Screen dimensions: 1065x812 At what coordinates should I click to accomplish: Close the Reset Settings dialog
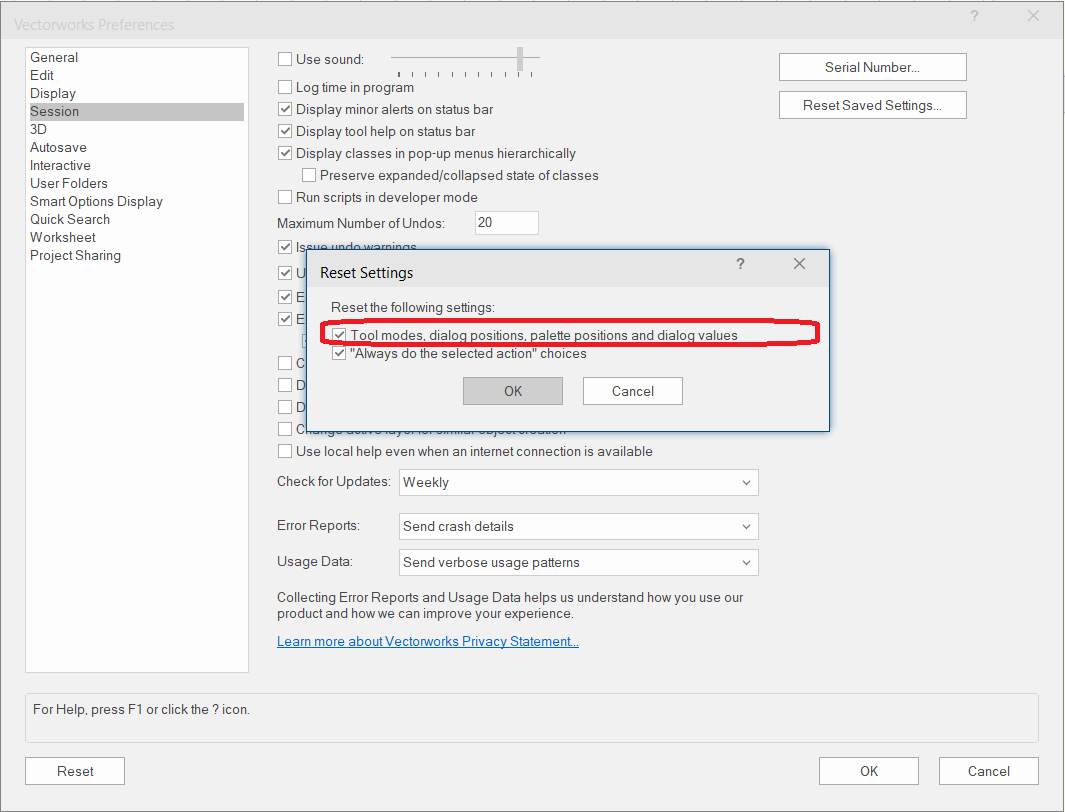tap(799, 264)
